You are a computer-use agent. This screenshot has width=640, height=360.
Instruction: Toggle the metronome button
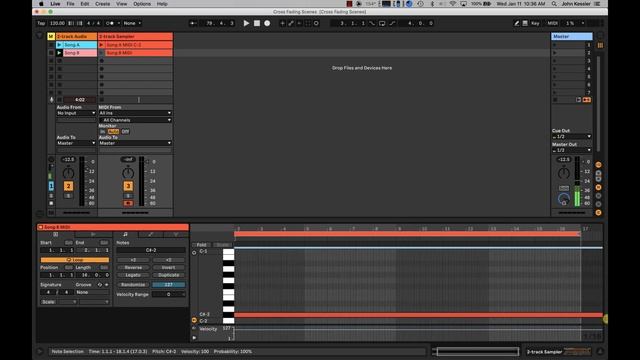110,23
